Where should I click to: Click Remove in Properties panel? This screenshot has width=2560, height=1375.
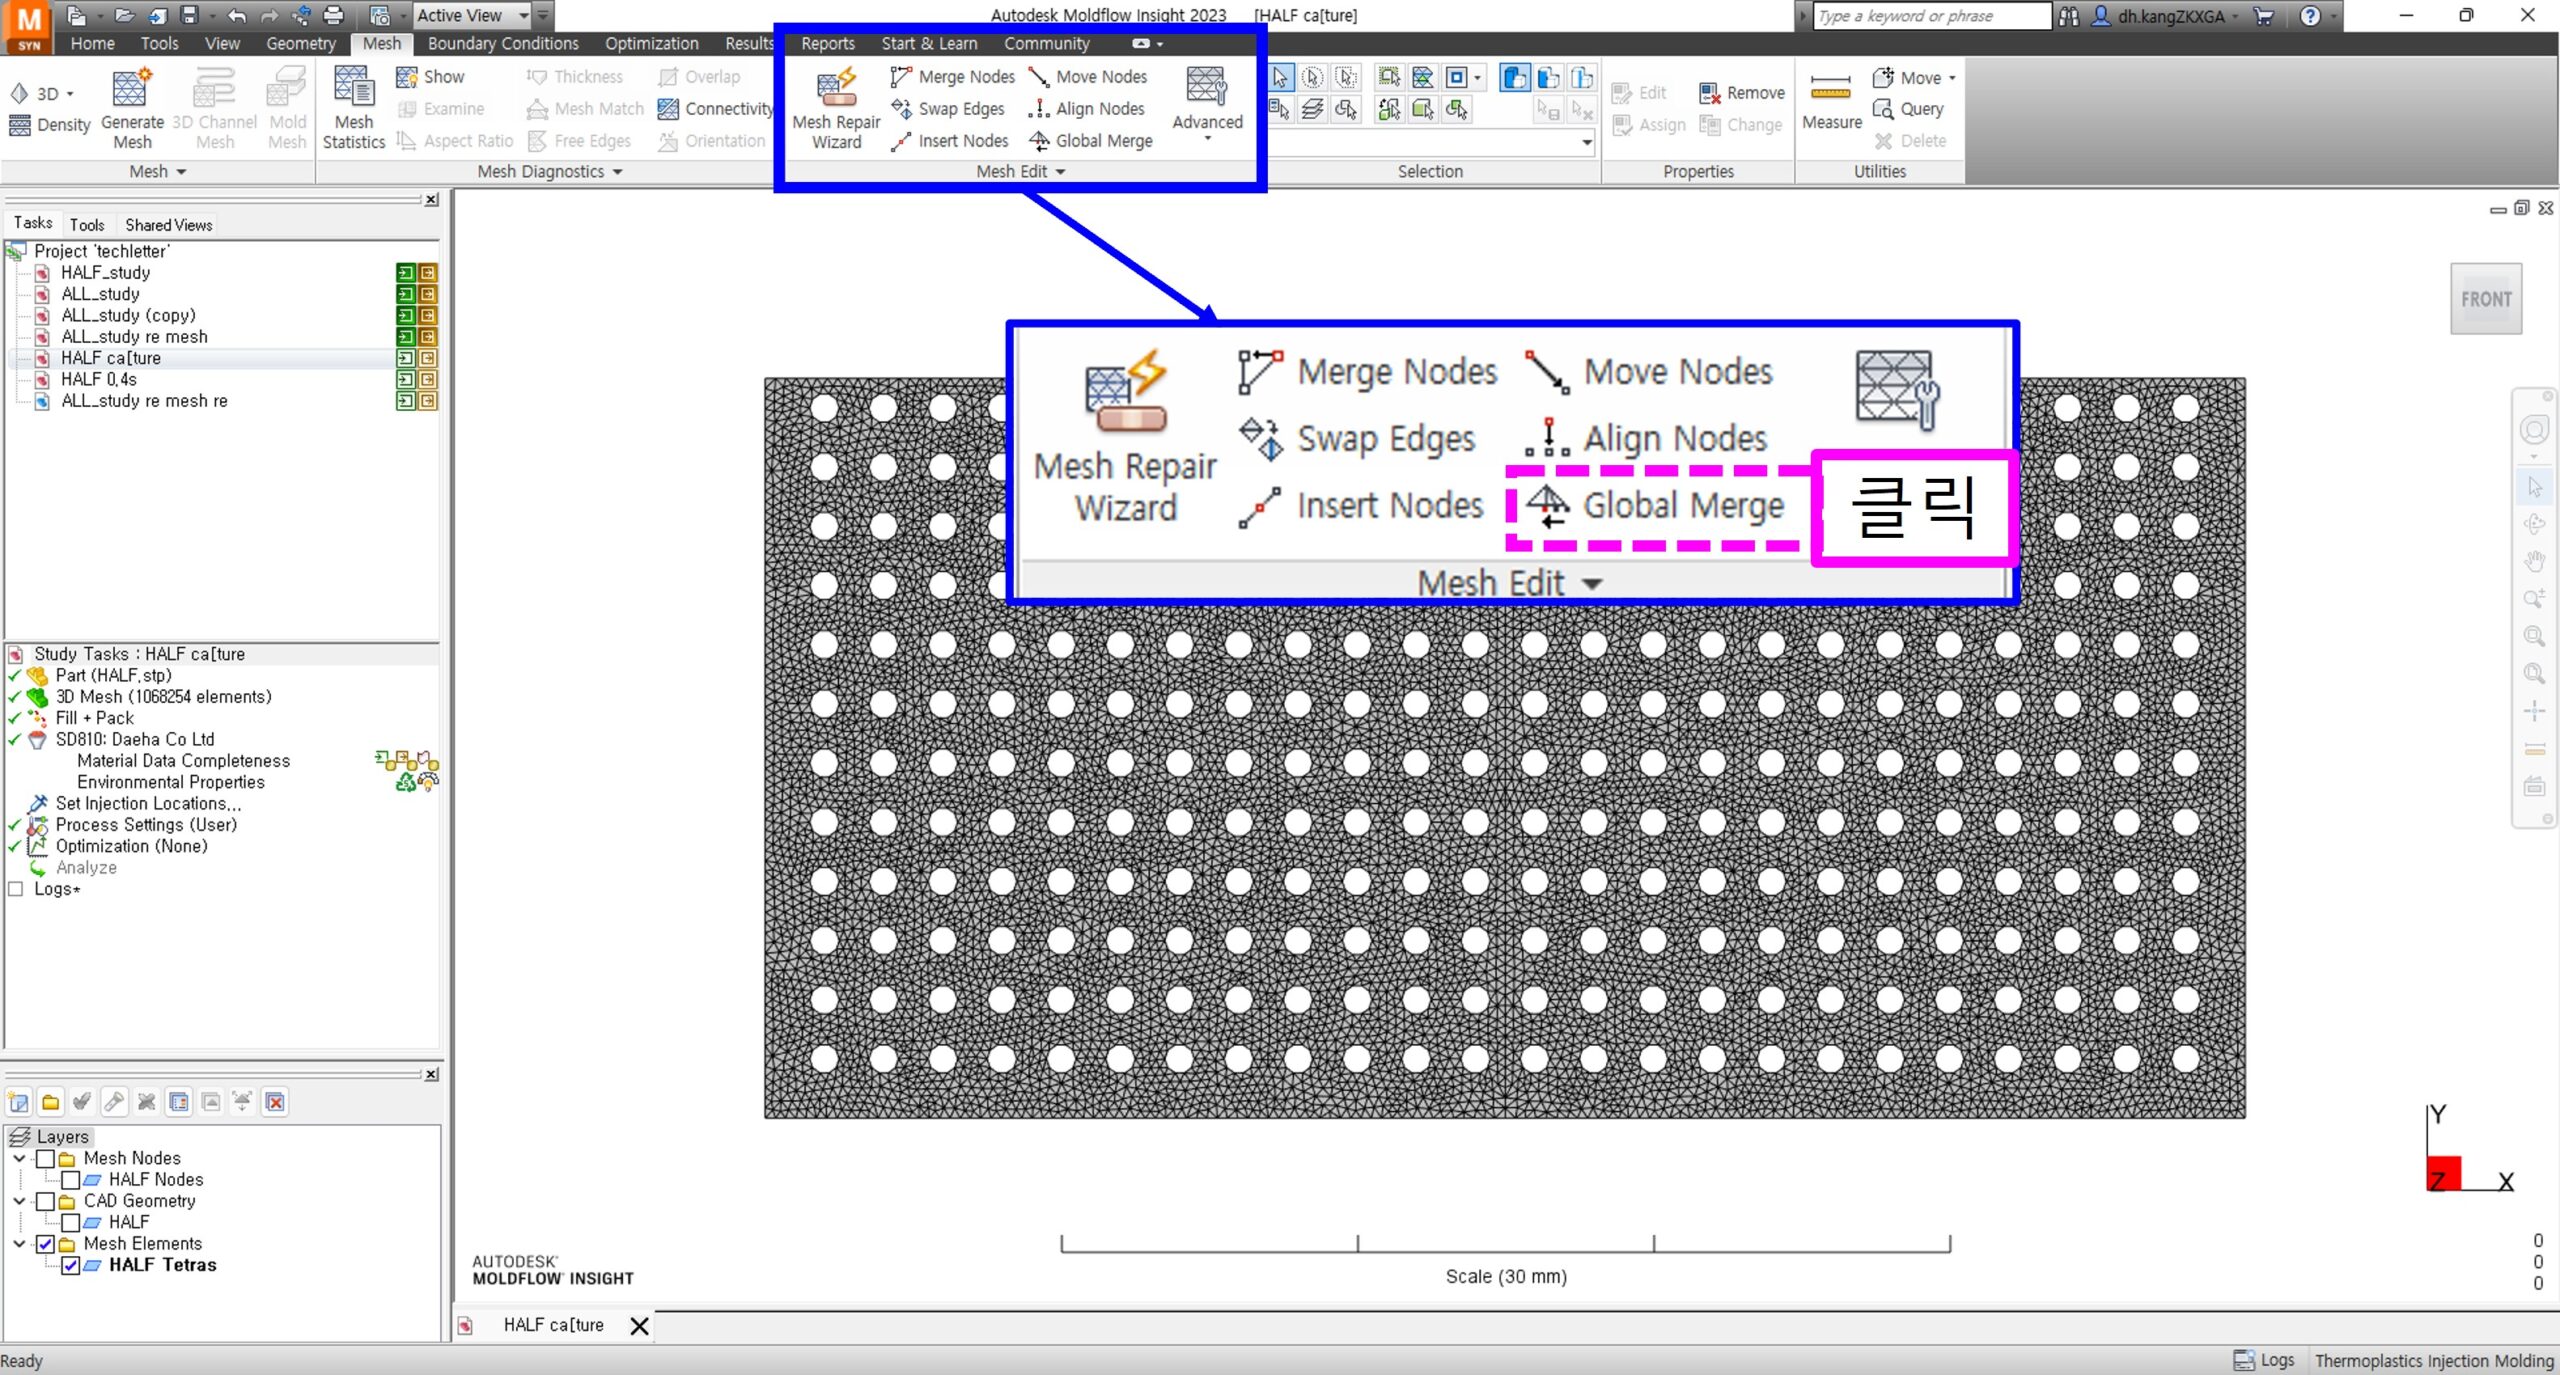[1742, 93]
